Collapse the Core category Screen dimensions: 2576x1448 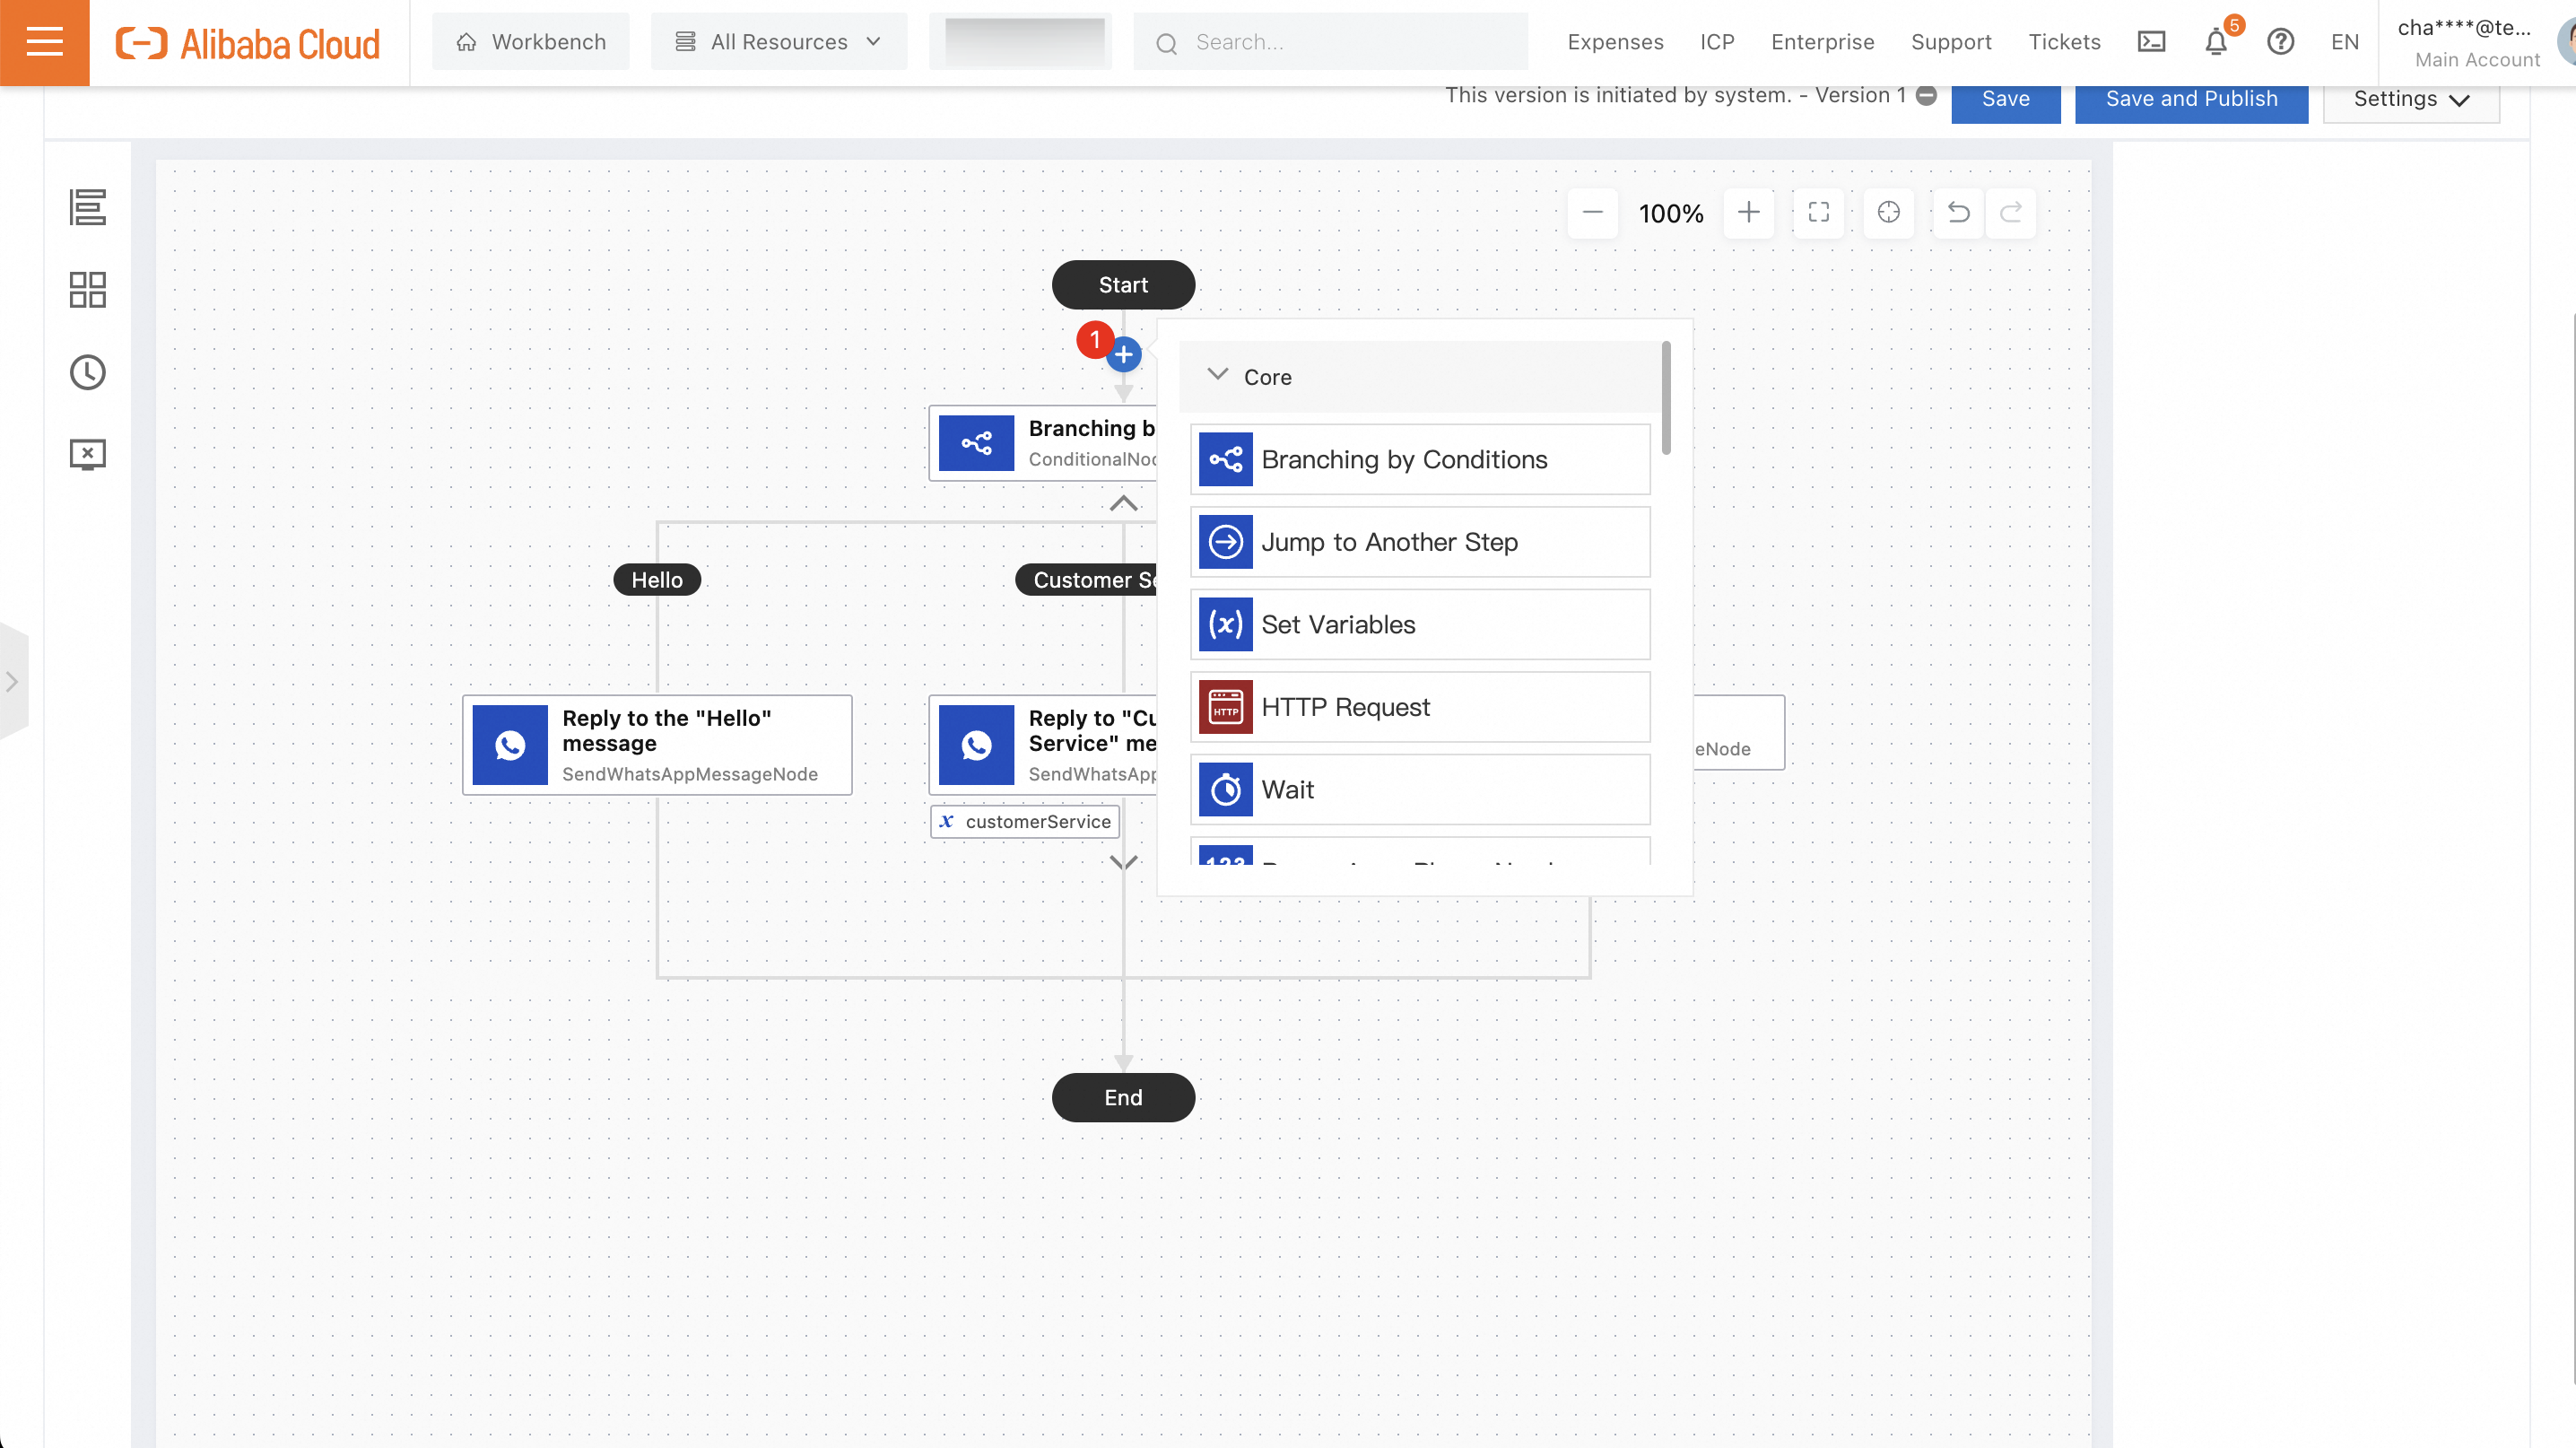(1217, 376)
